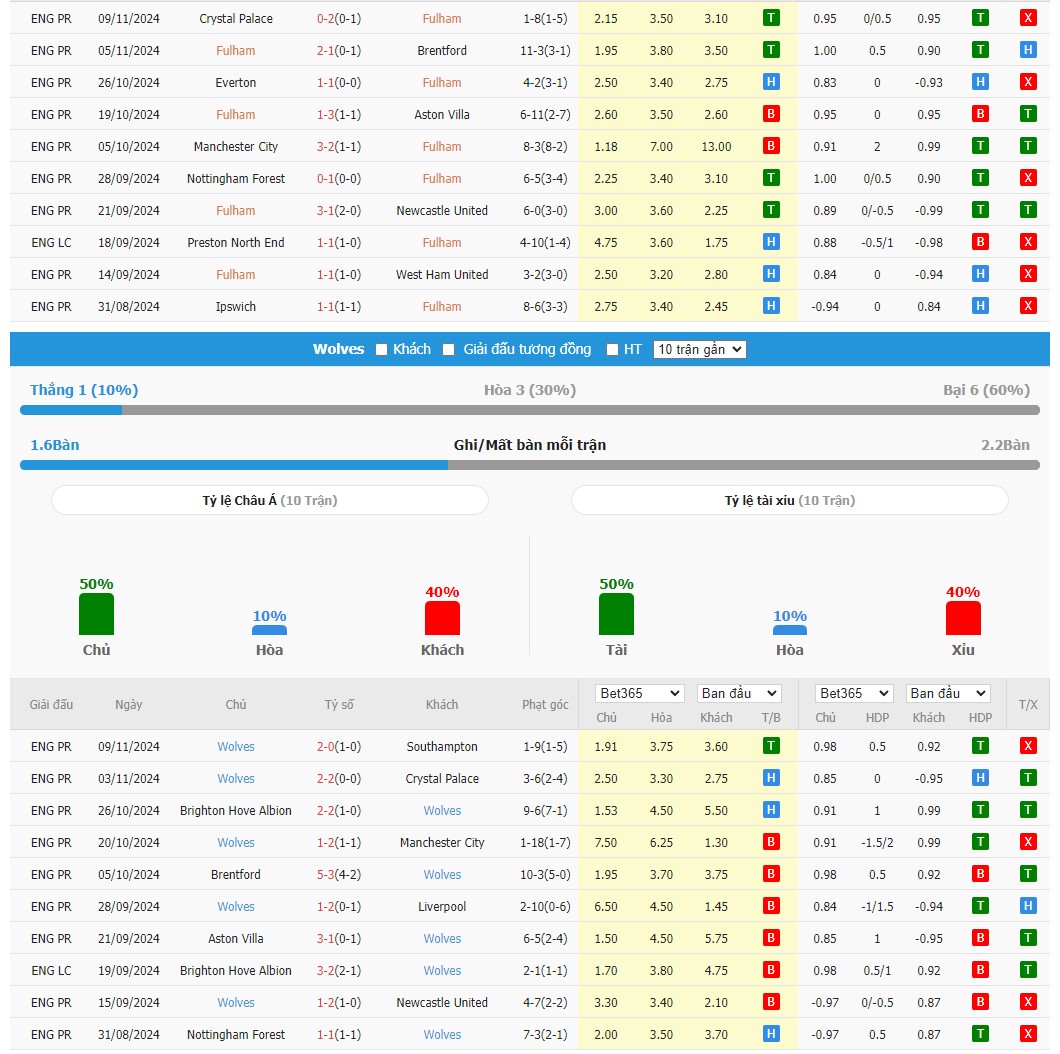The image size is (1060, 1054).
Task: Open the West Ham United team link
Action: coord(442,274)
